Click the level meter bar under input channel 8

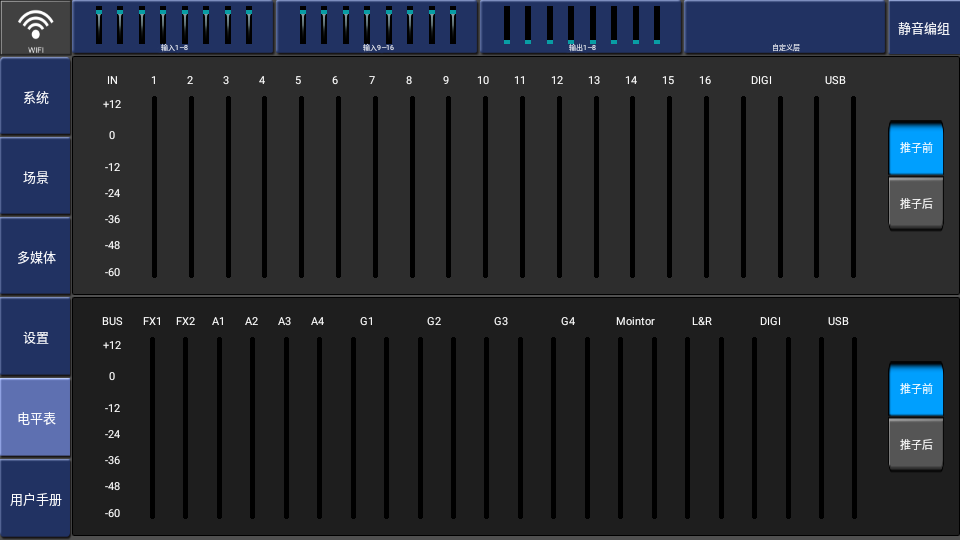tap(412, 187)
